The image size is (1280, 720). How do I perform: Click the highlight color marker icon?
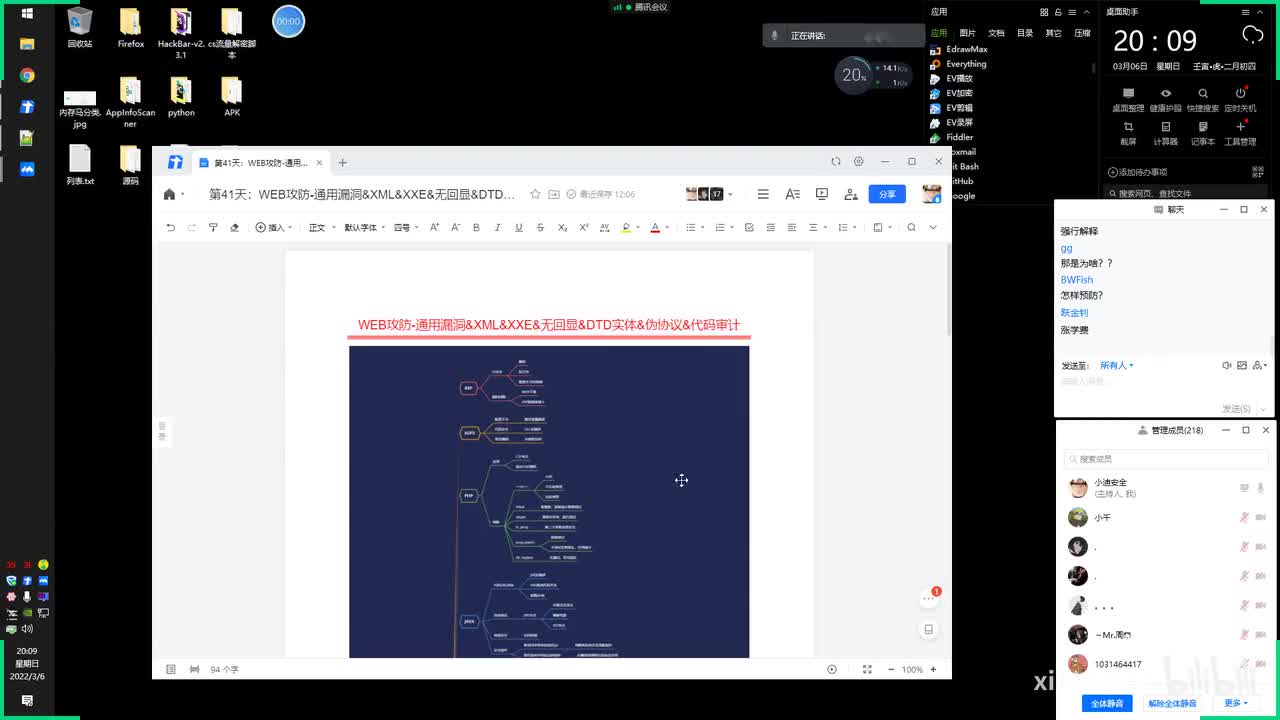click(627, 228)
